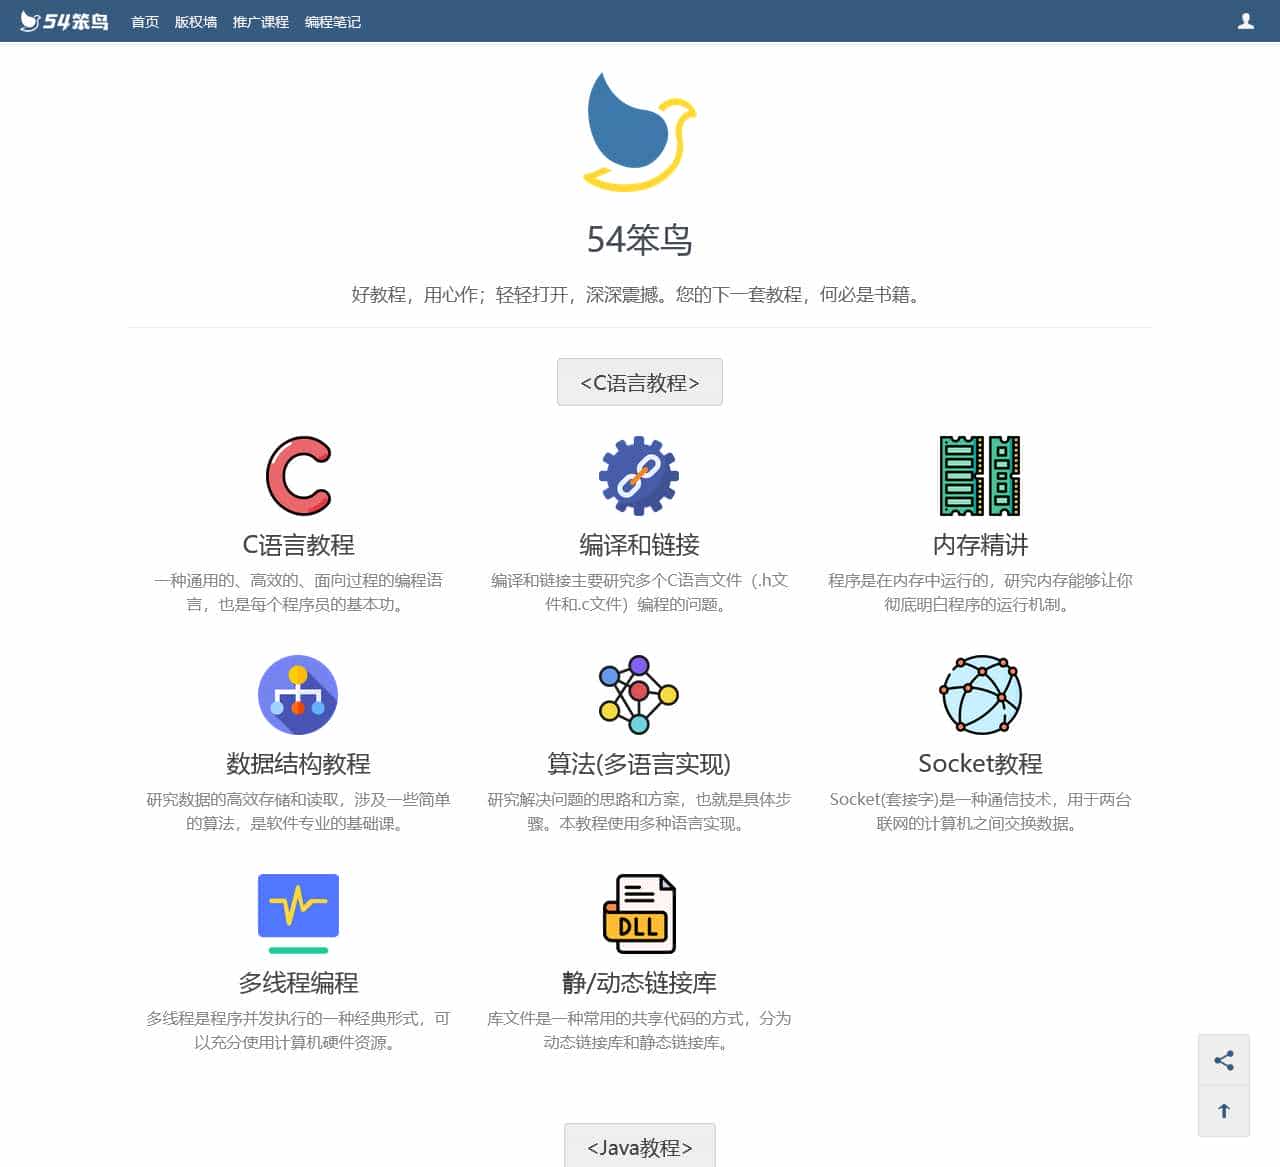
Task: Open the 首页 menu item
Action: [x=144, y=20]
